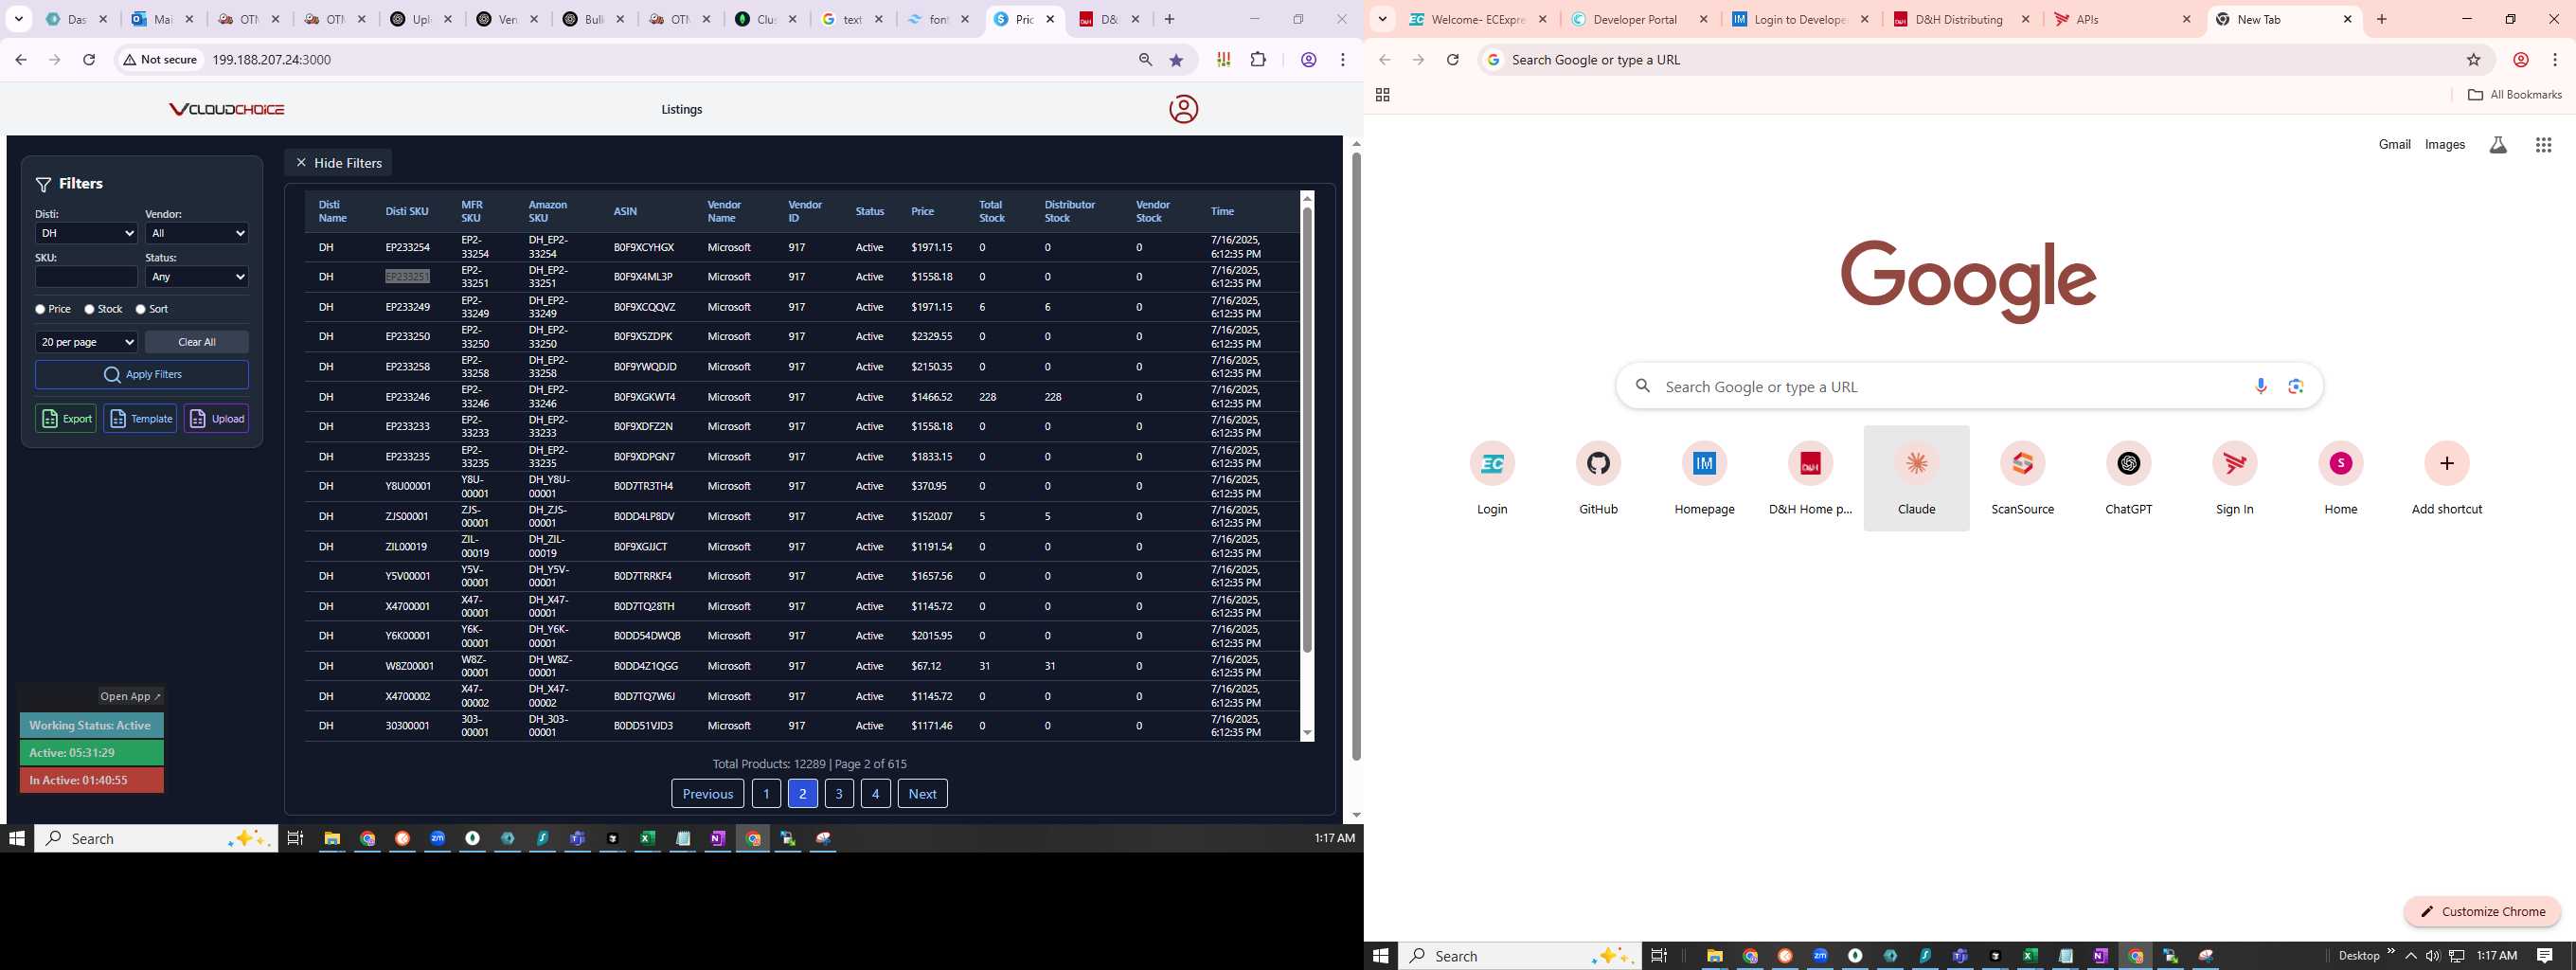This screenshot has width=2576, height=970.
Task: Open the Windows notification center icon
Action: [2544, 956]
